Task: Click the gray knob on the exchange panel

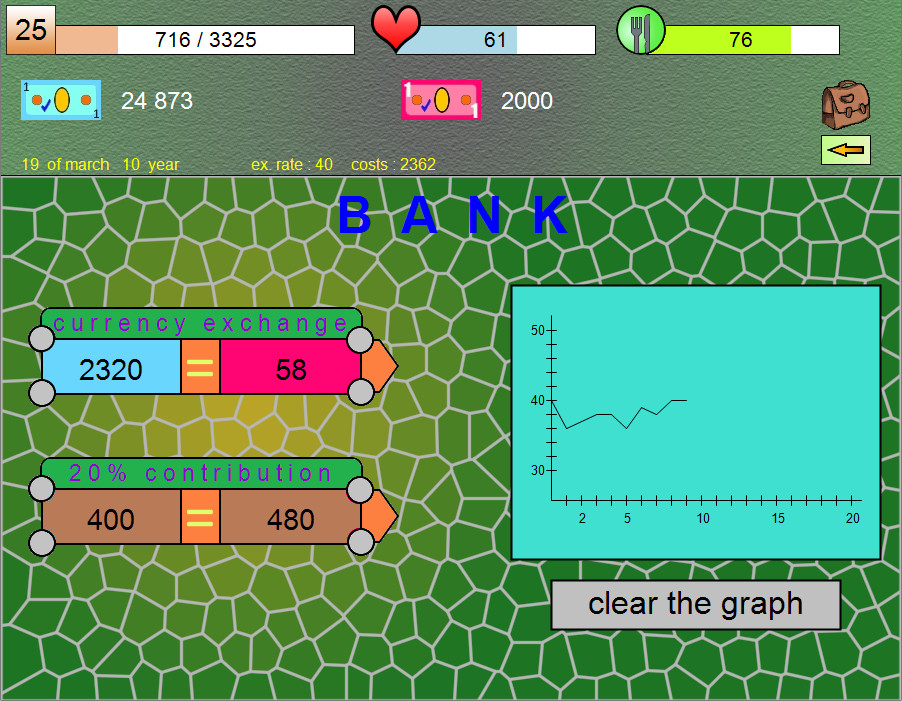Action: pos(42,338)
